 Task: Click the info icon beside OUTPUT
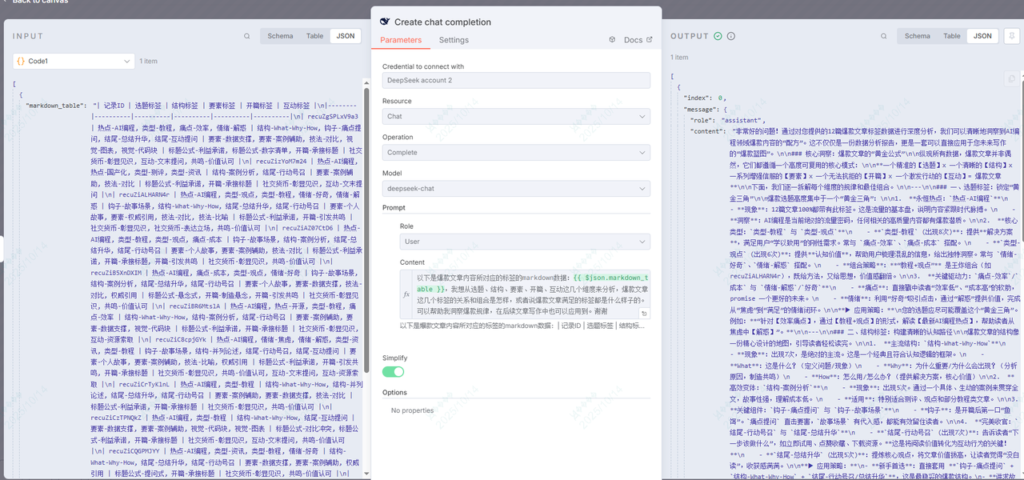point(731,36)
